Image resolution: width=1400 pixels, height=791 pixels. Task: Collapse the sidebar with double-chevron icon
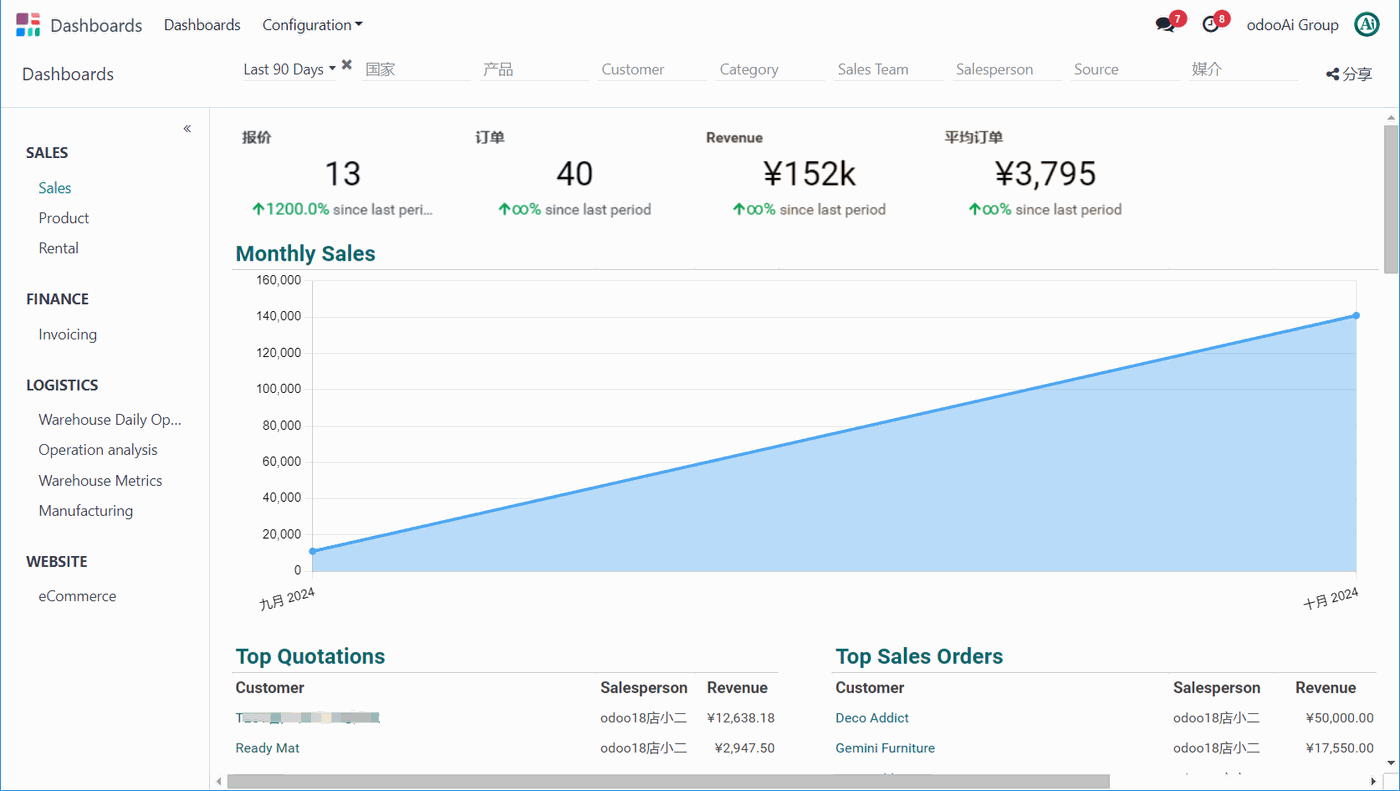187,129
